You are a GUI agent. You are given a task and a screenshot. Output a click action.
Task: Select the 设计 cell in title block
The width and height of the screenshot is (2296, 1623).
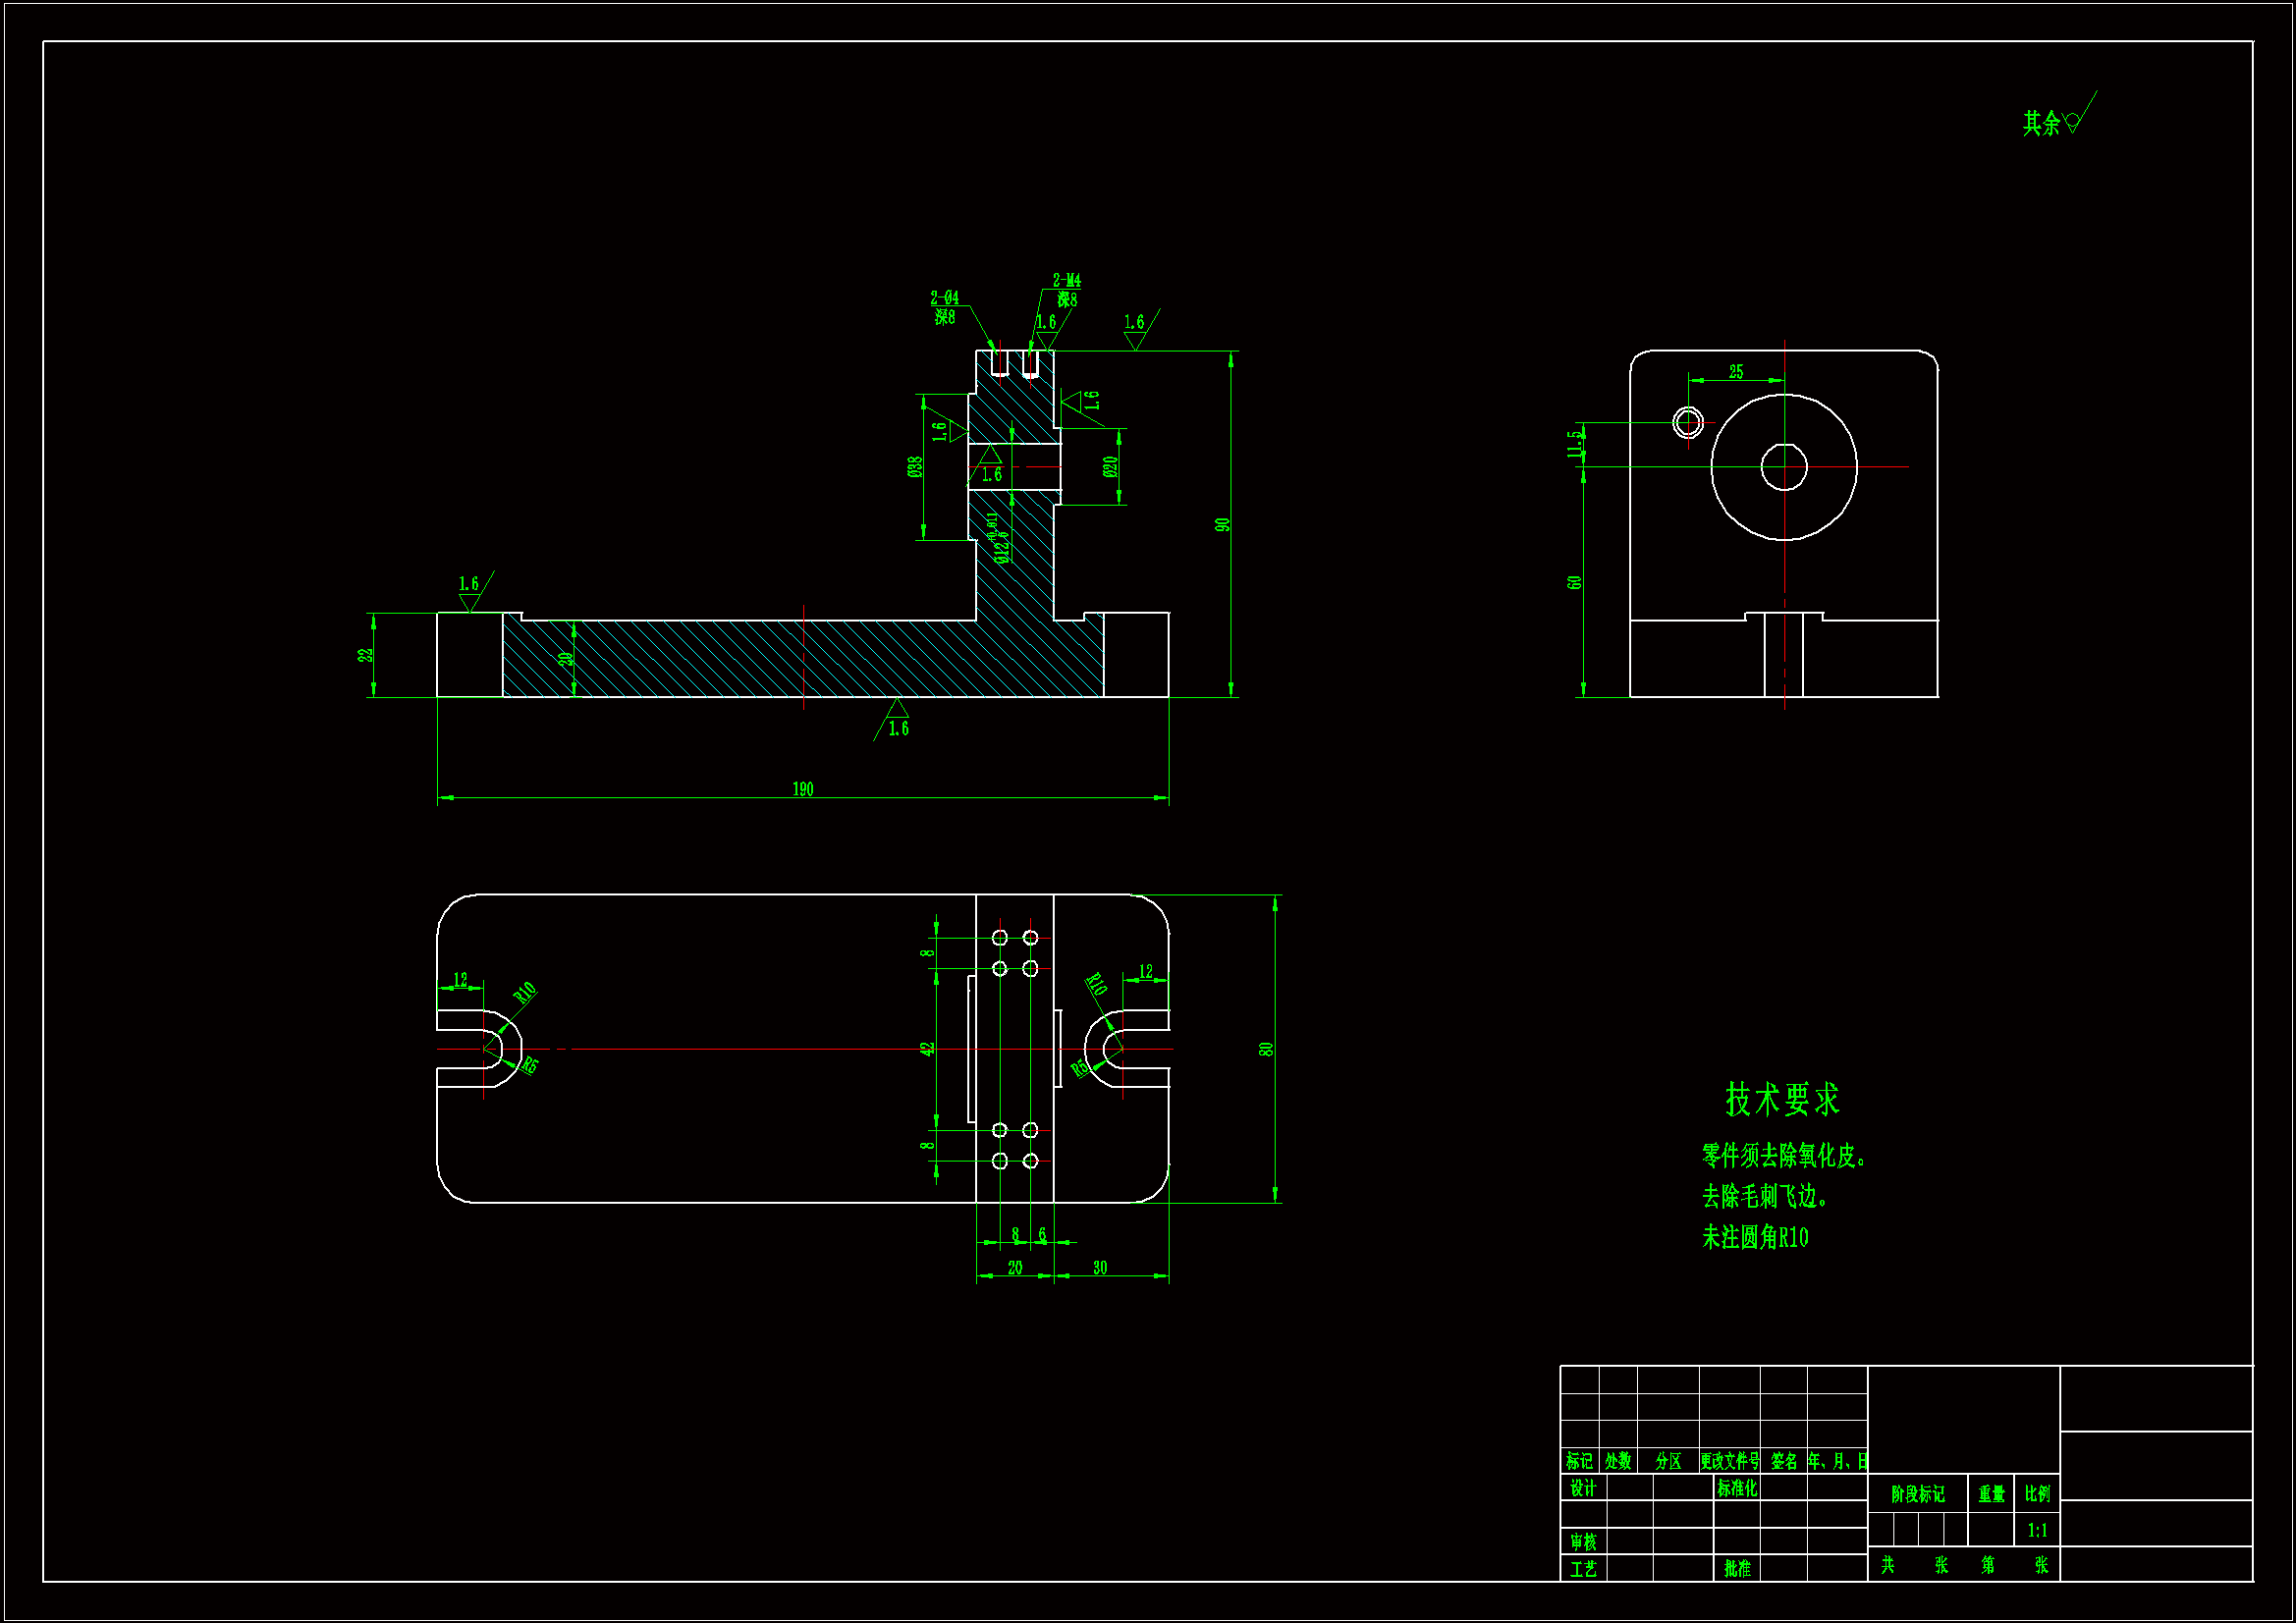pos(1583,1488)
